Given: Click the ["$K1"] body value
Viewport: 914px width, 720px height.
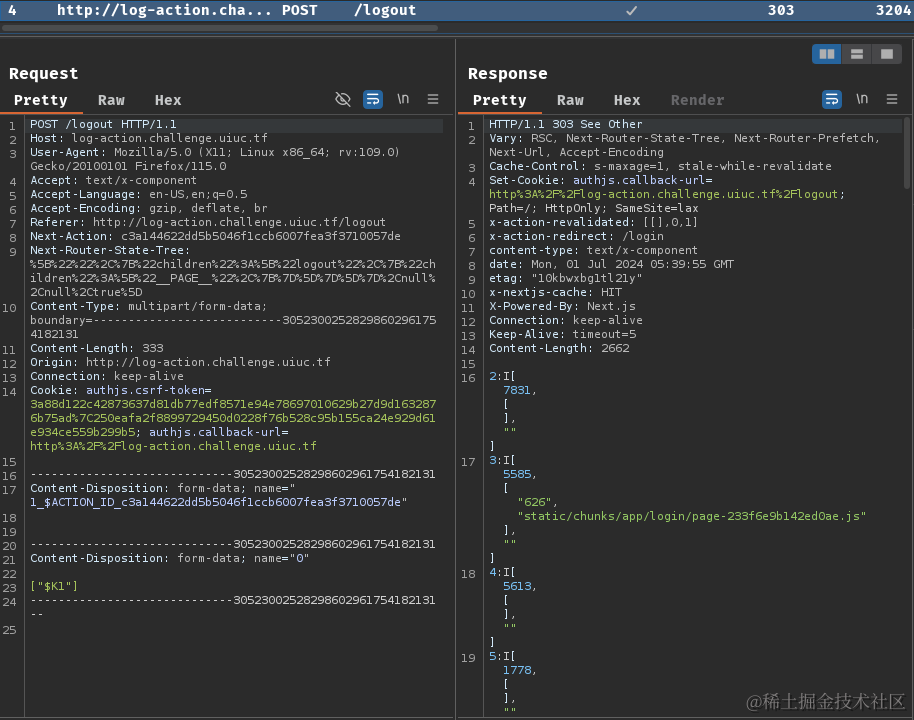Looking at the screenshot, I should pos(54,586).
